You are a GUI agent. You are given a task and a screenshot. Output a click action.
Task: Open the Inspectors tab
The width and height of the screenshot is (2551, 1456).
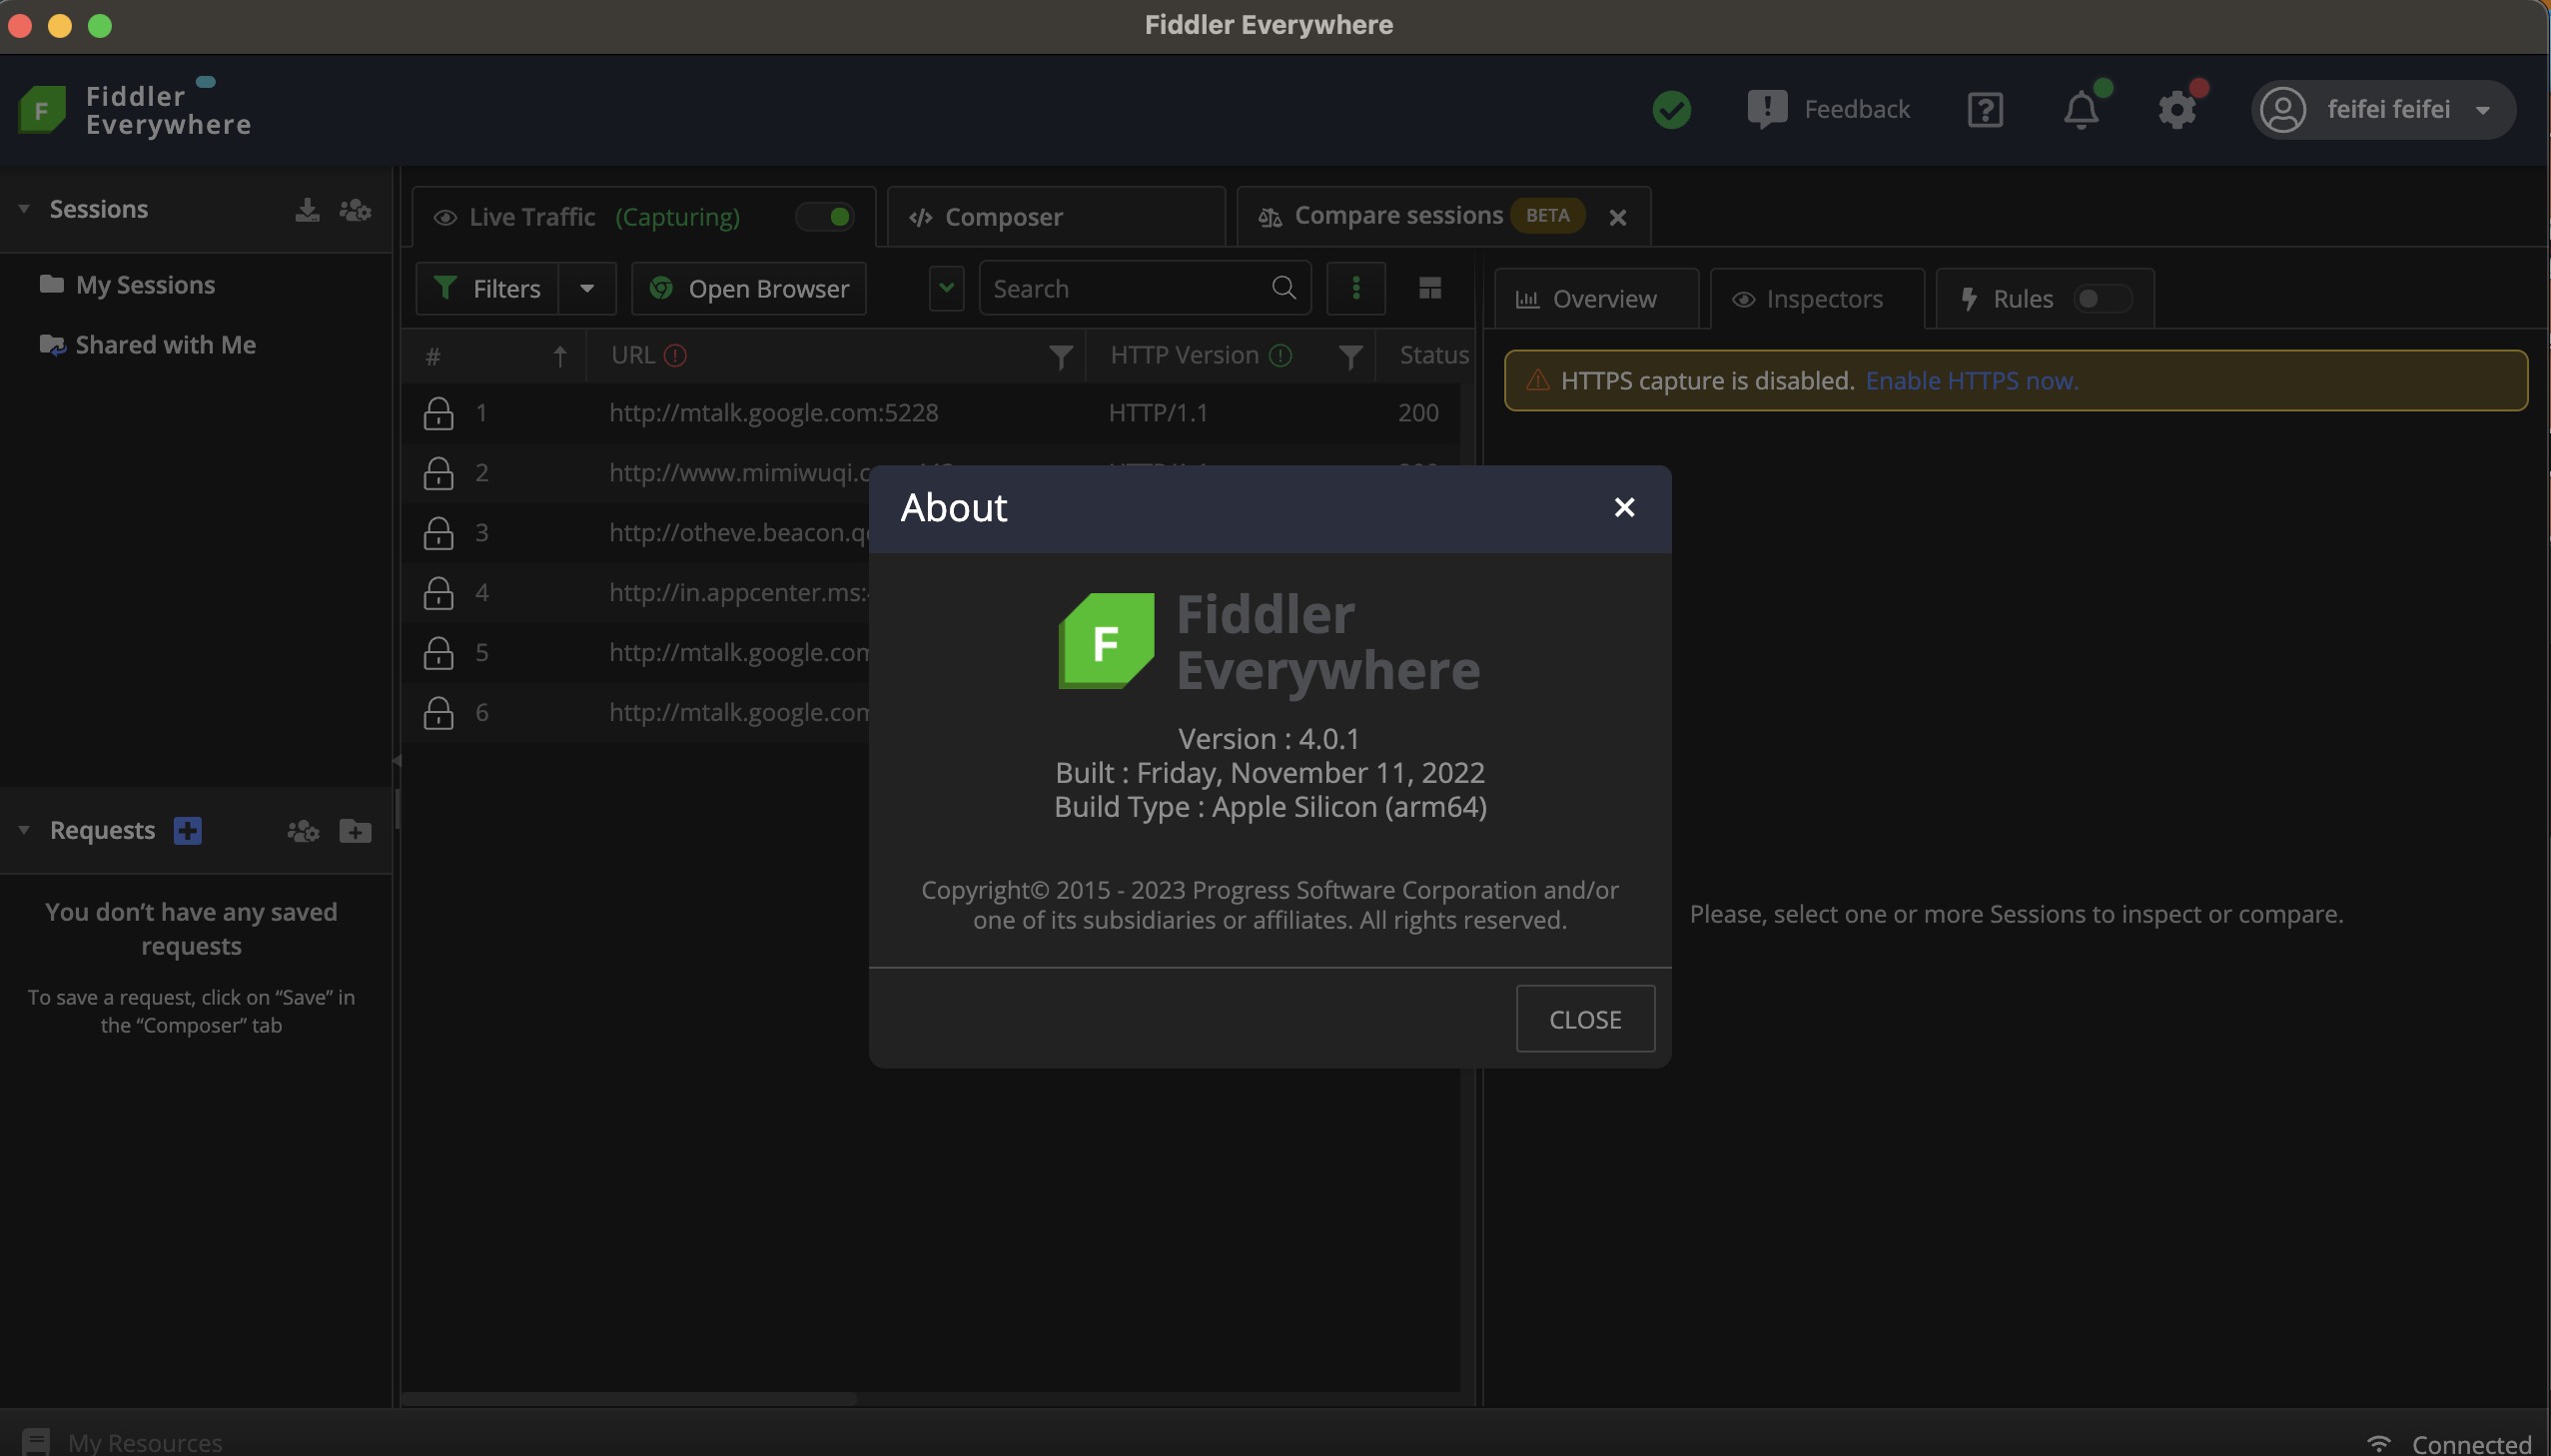[1816, 298]
